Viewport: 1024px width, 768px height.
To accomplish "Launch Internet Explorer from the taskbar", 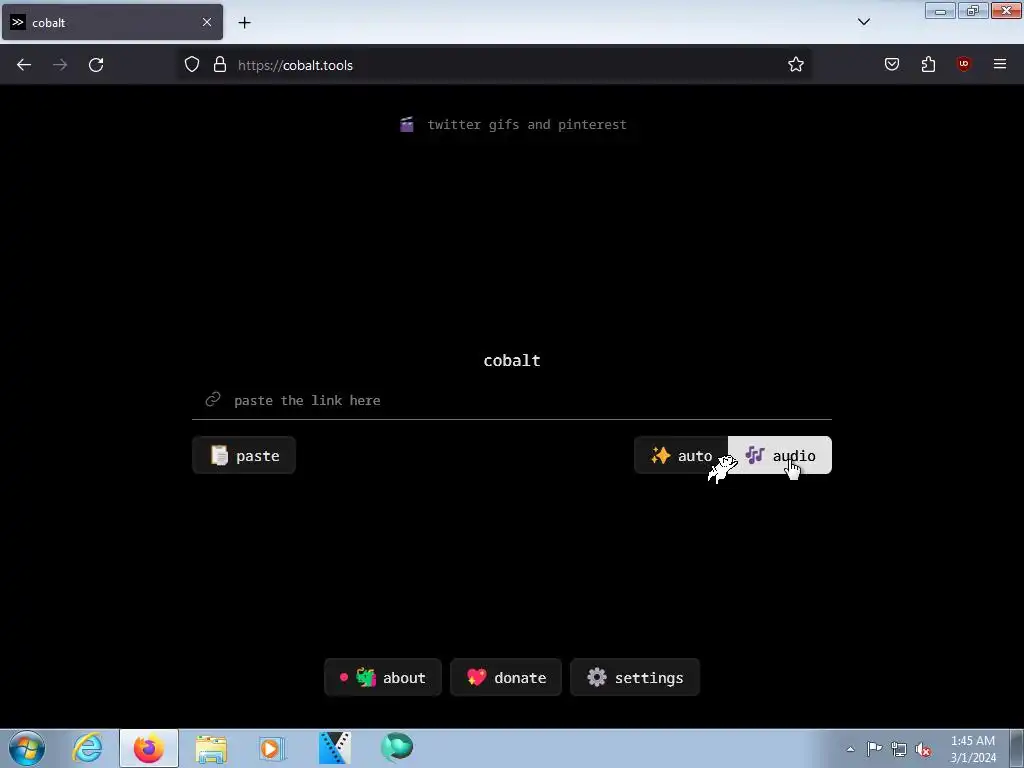I will pos(88,748).
